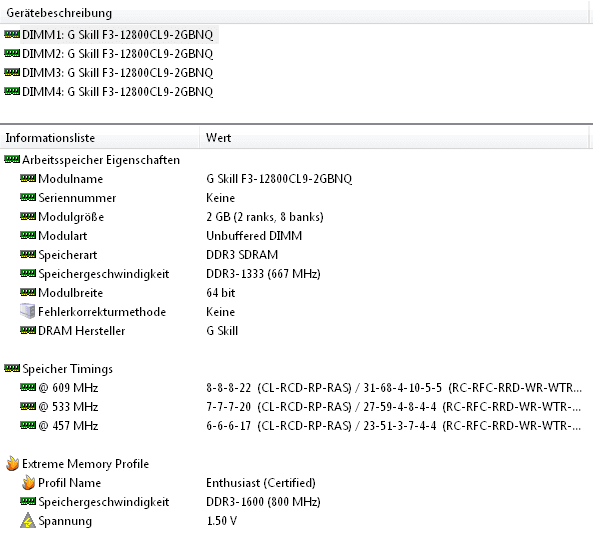This screenshot has height=552, width=593.
Task: Click the icon next to Seriennummer
Action: (28, 197)
